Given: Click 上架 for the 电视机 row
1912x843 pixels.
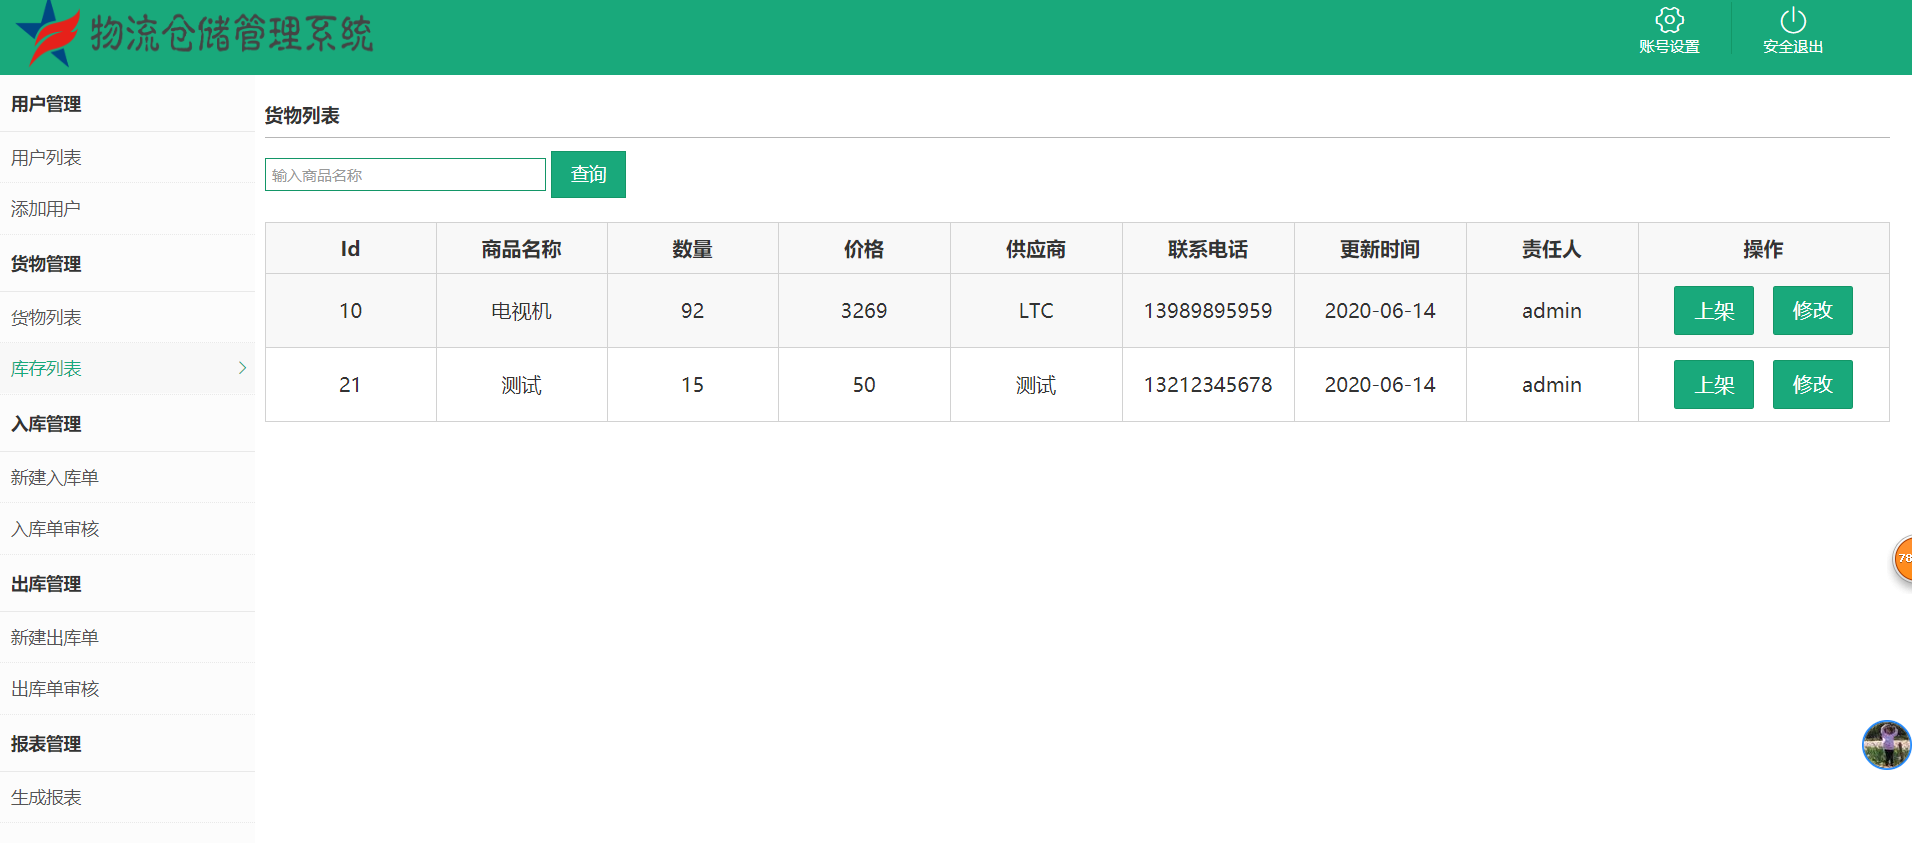Looking at the screenshot, I should coord(1714,310).
